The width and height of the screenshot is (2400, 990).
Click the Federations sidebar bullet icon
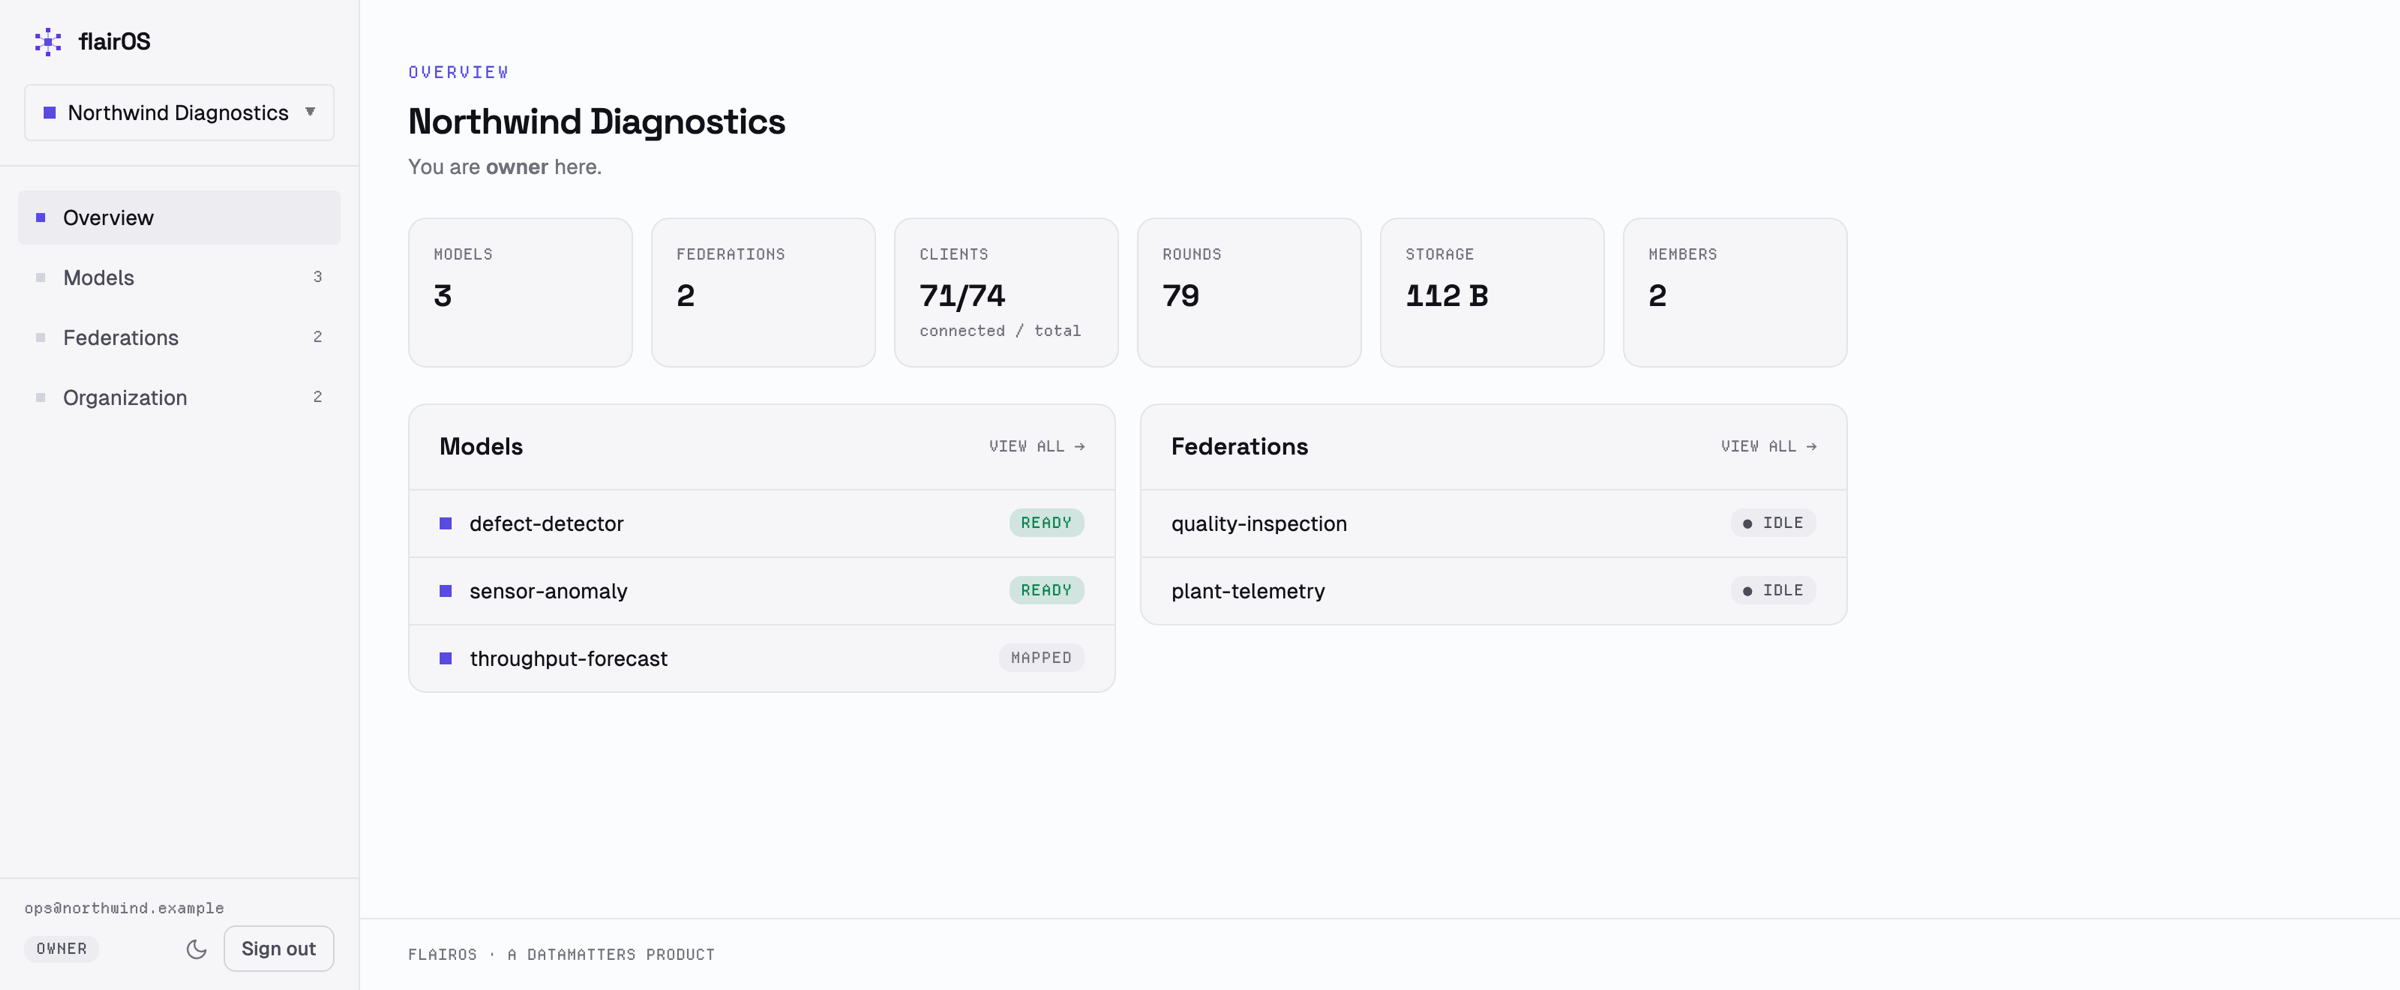tap(41, 338)
